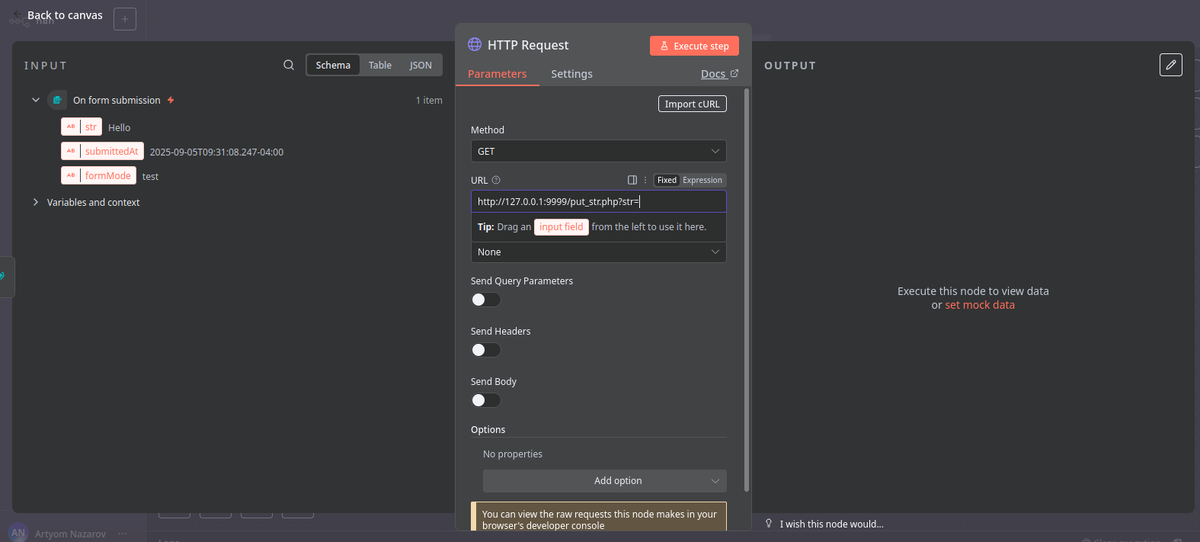The height and width of the screenshot is (542, 1200).
Task: Click the submittedAt timestamp value
Action: click(x=217, y=152)
